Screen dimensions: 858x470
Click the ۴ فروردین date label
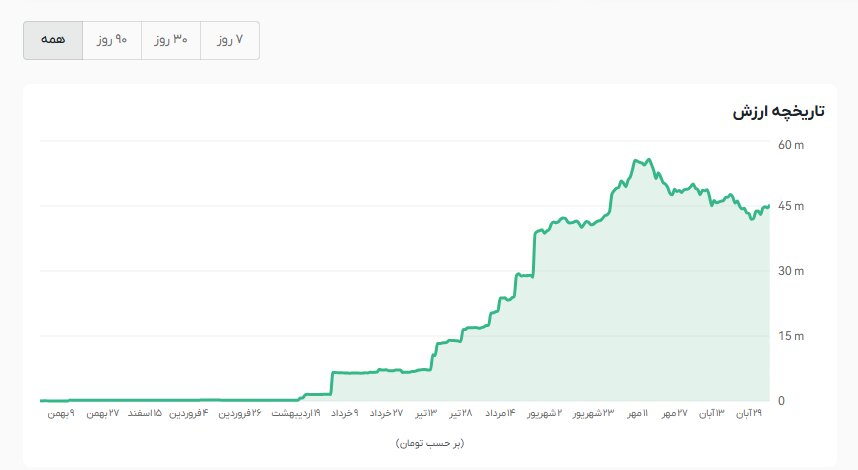tap(189, 413)
